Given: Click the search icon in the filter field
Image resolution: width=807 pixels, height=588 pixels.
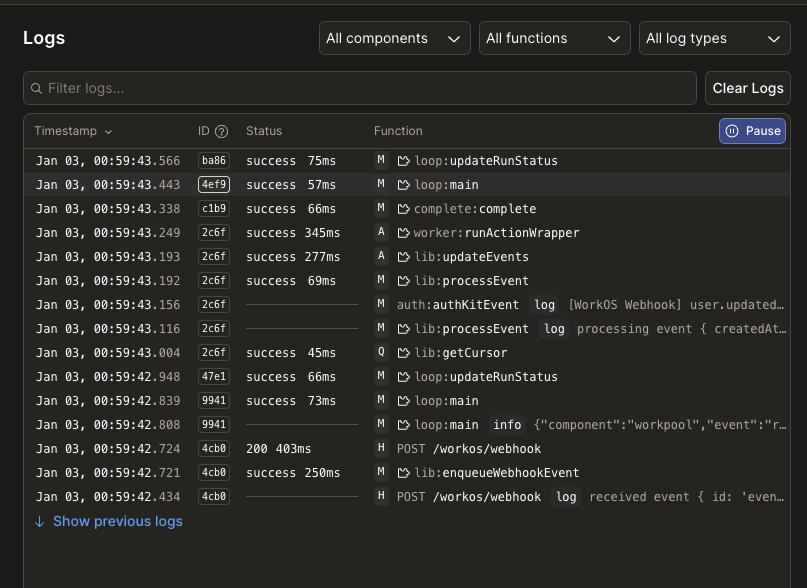Looking at the screenshot, I should (x=37, y=88).
